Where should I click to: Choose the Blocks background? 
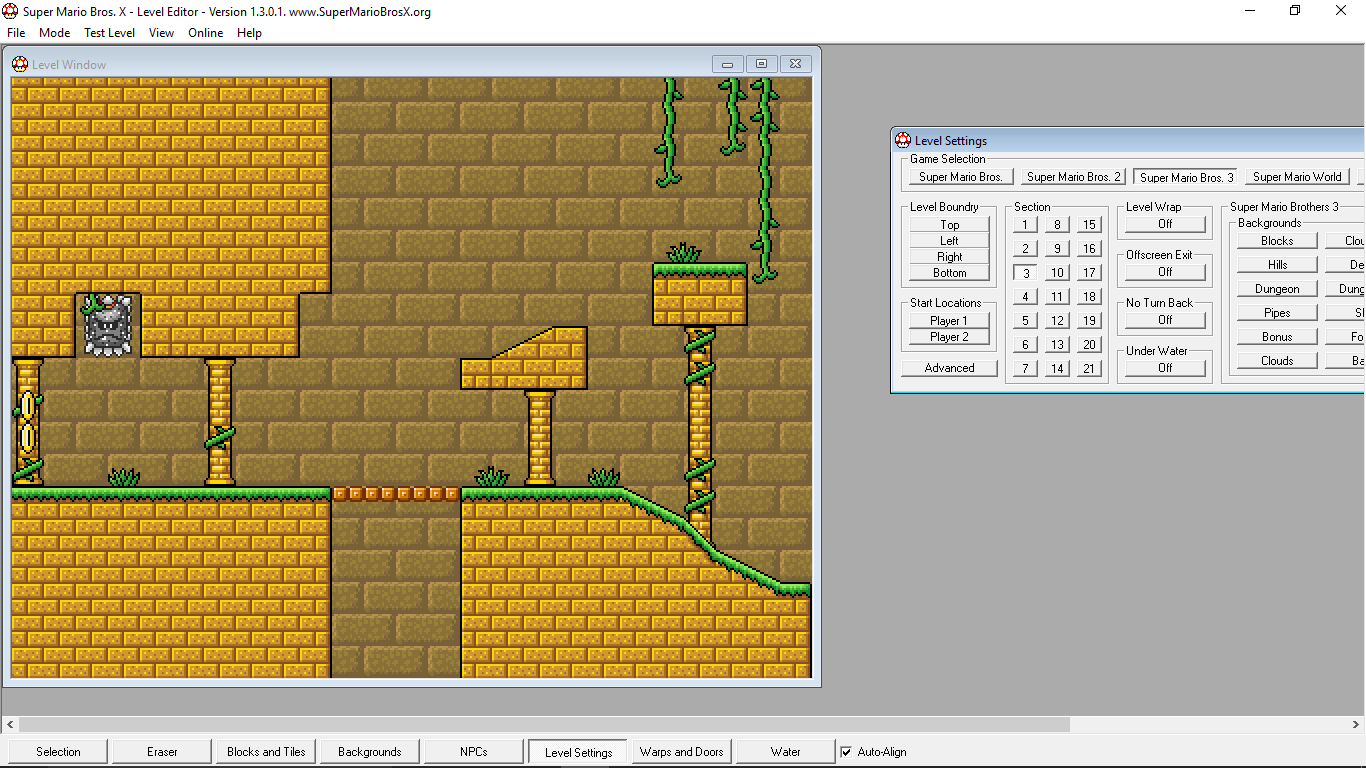pos(1277,241)
